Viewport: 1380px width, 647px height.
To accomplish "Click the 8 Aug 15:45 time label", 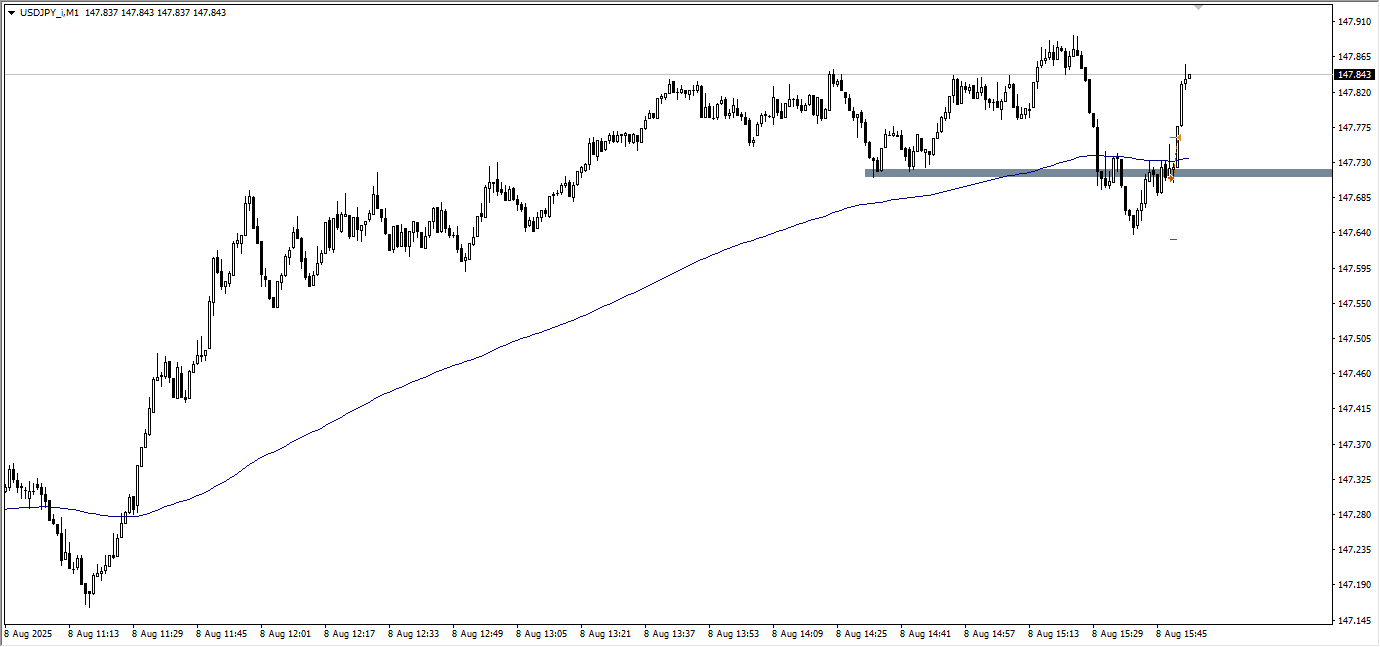I will 1181,634.
